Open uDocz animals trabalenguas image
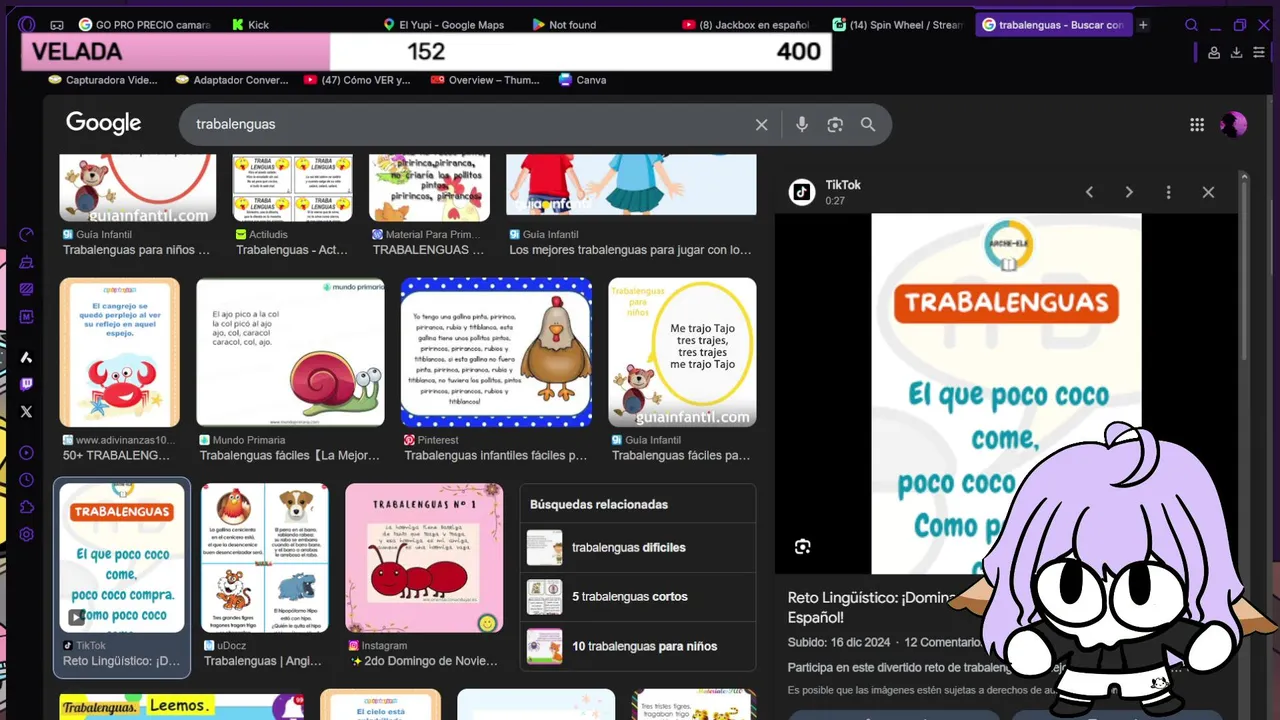The image size is (1280, 720). click(x=265, y=558)
